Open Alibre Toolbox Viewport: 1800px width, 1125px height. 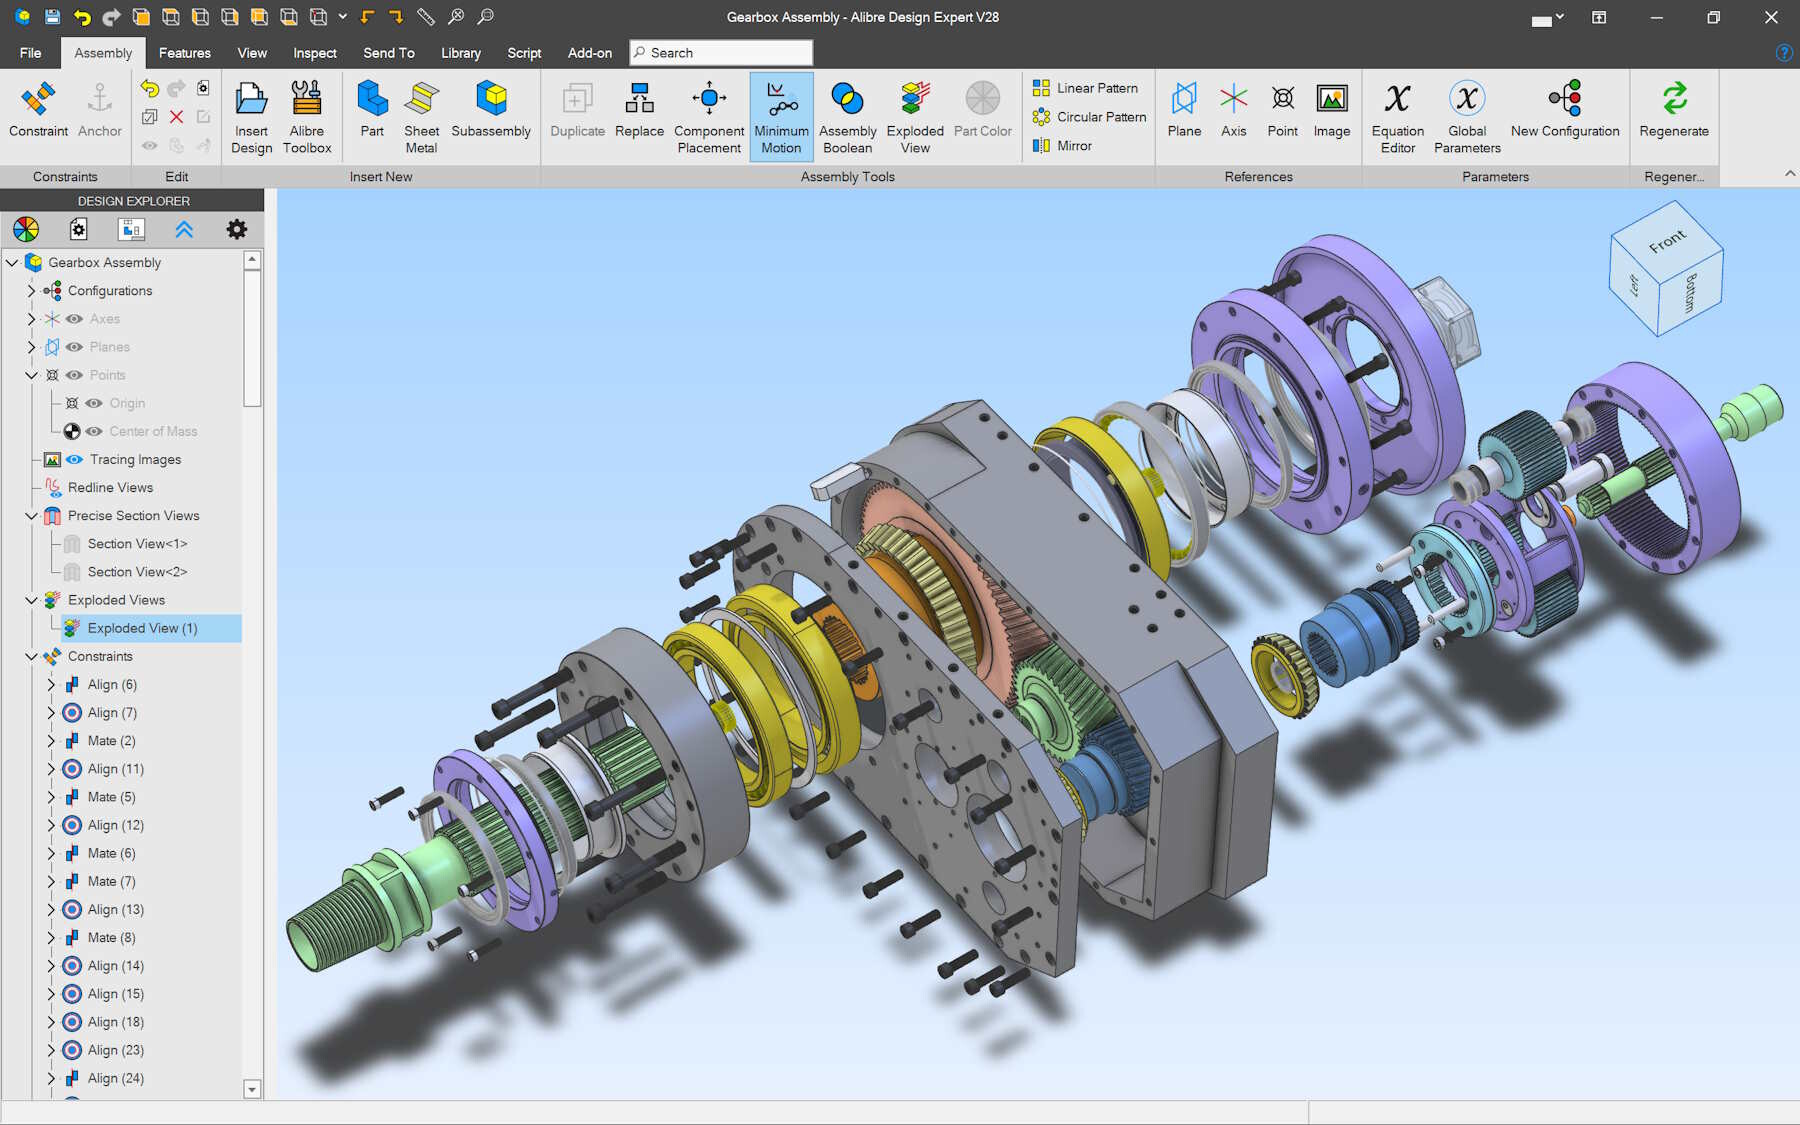[x=306, y=117]
